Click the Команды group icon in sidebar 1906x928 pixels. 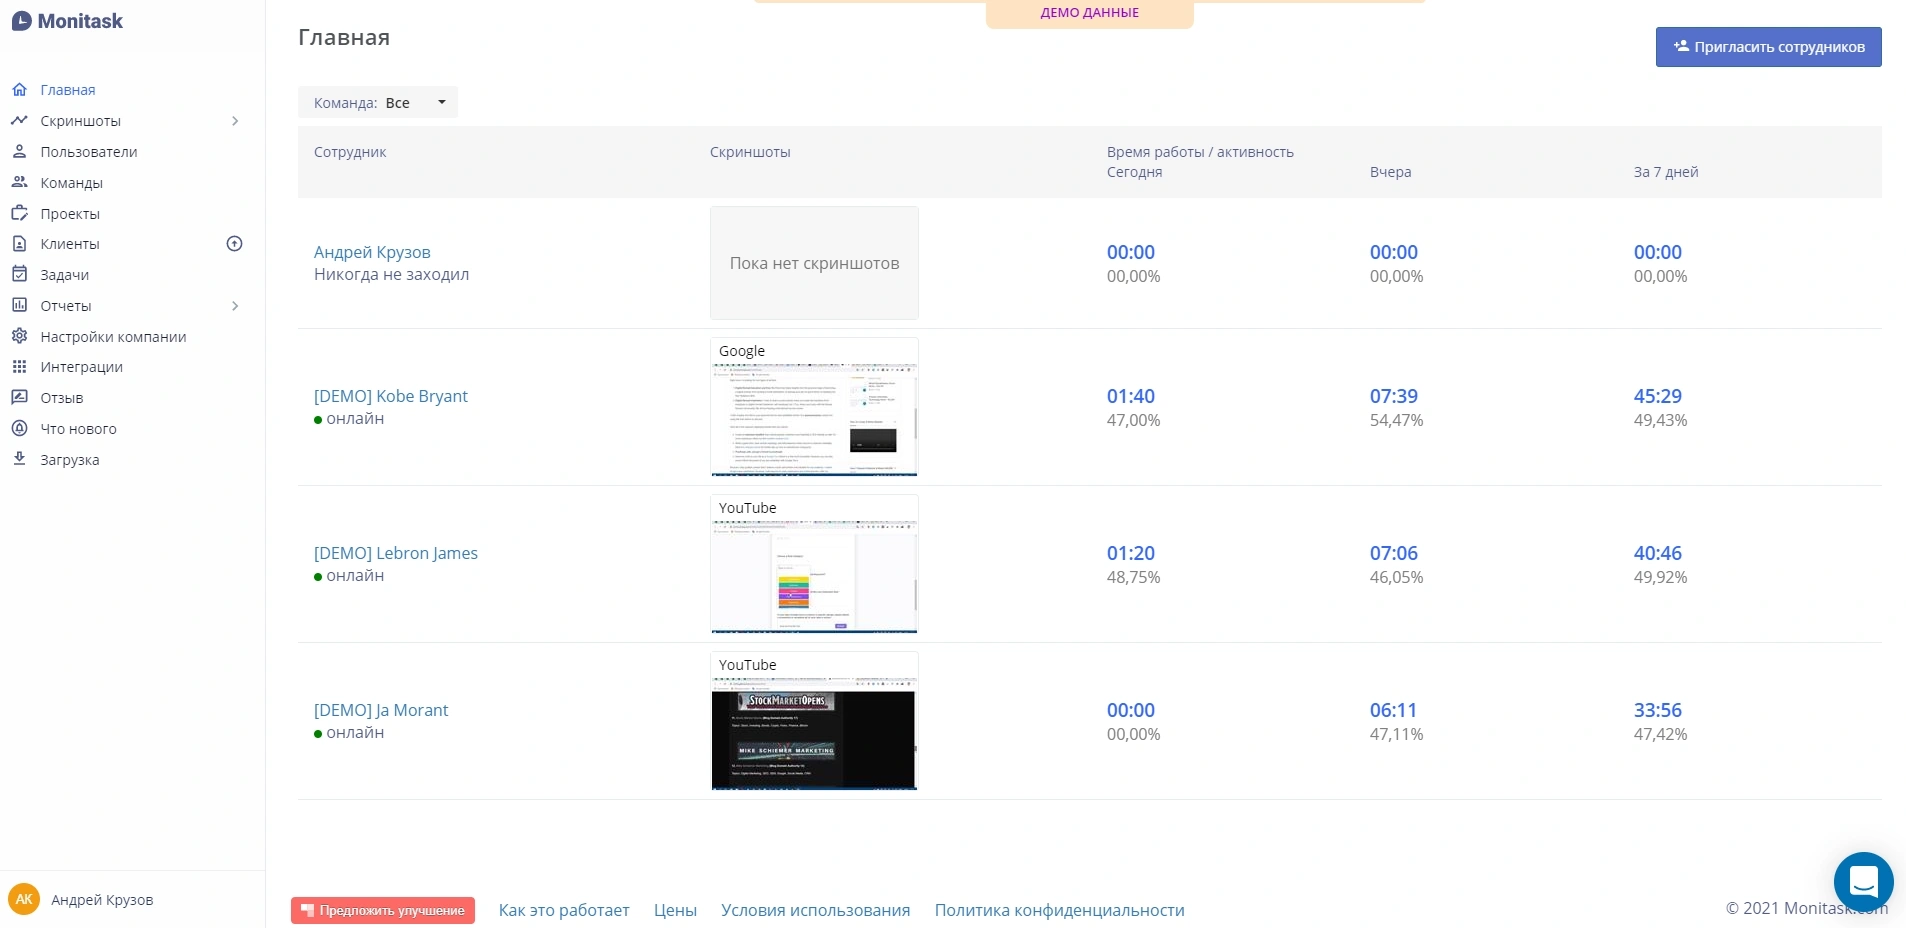[x=19, y=183]
